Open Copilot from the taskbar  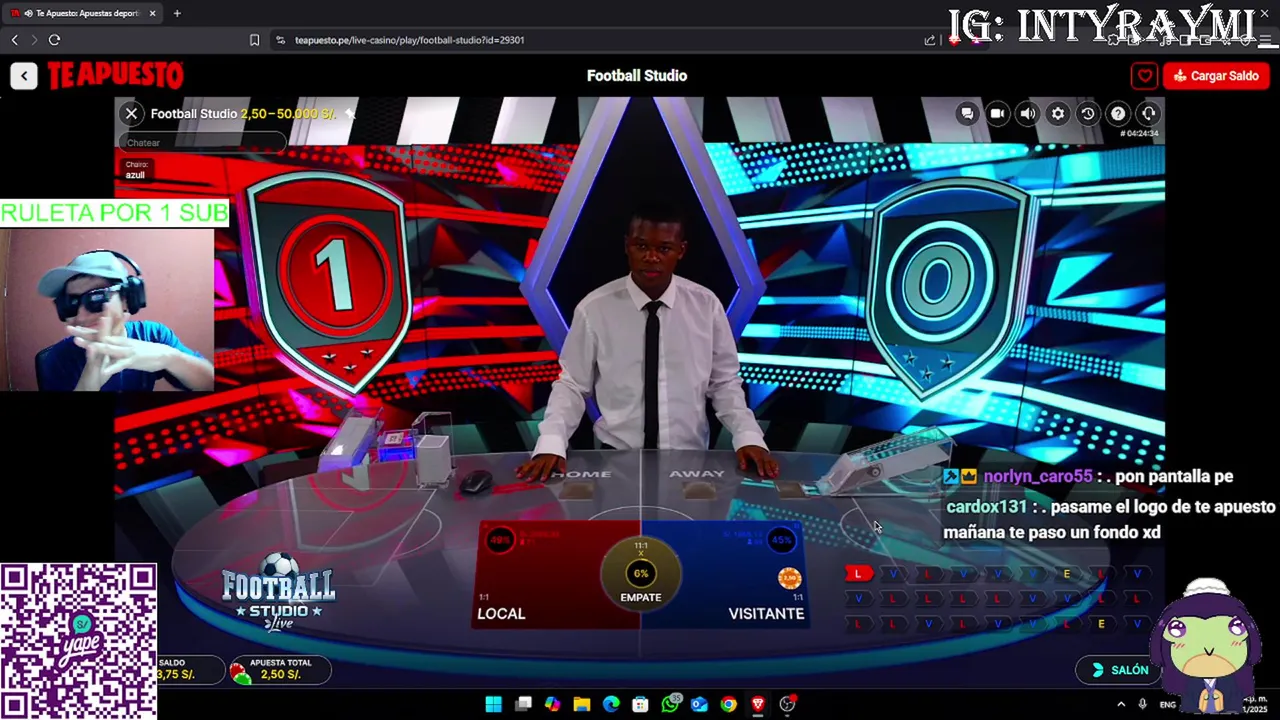coord(552,704)
